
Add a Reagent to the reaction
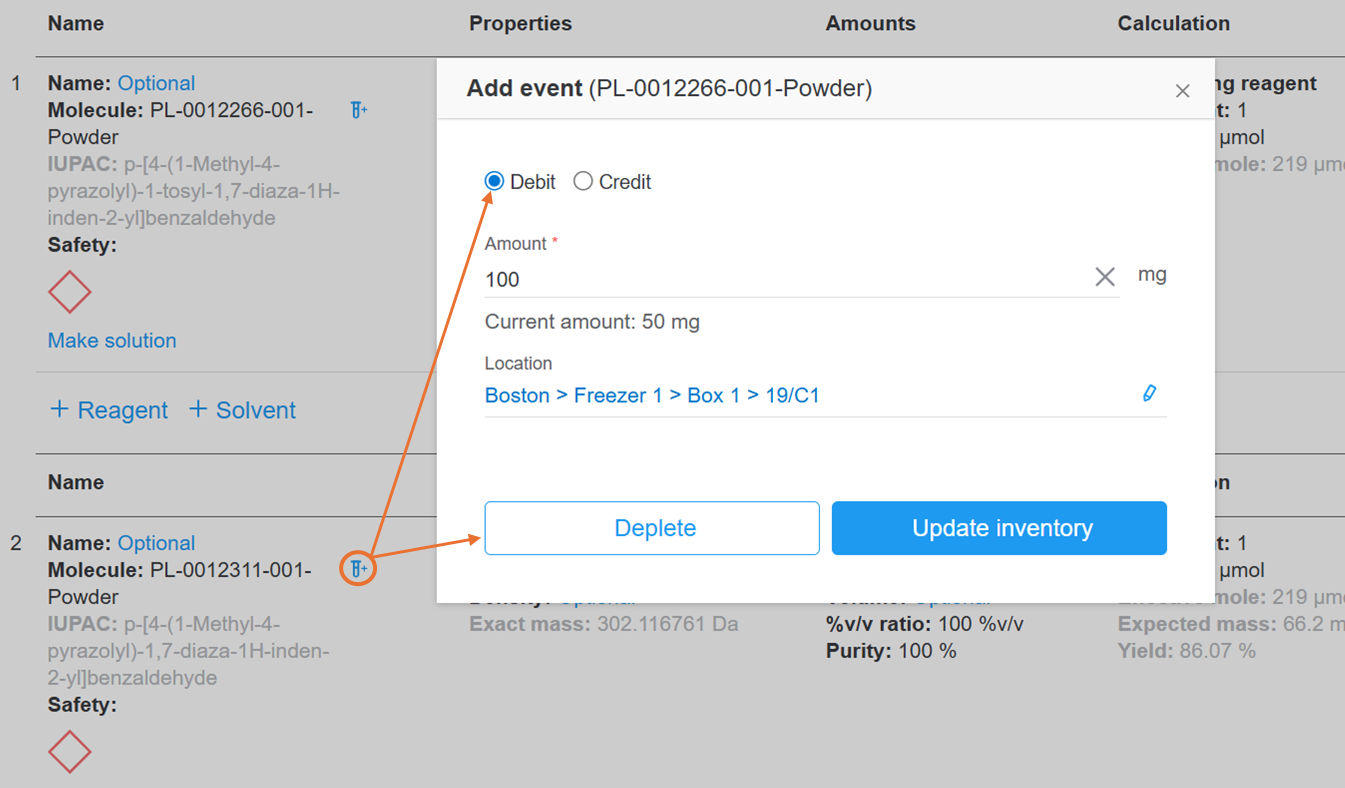pos(108,409)
